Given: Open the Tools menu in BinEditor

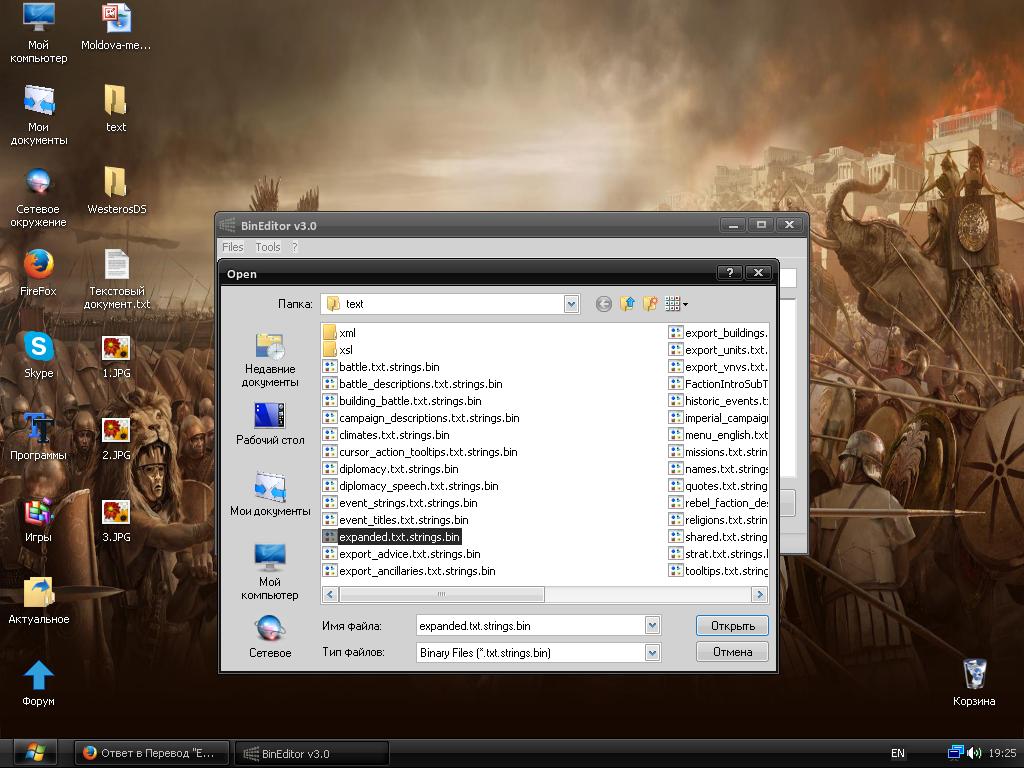Looking at the screenshot, I should click(267, 247).
